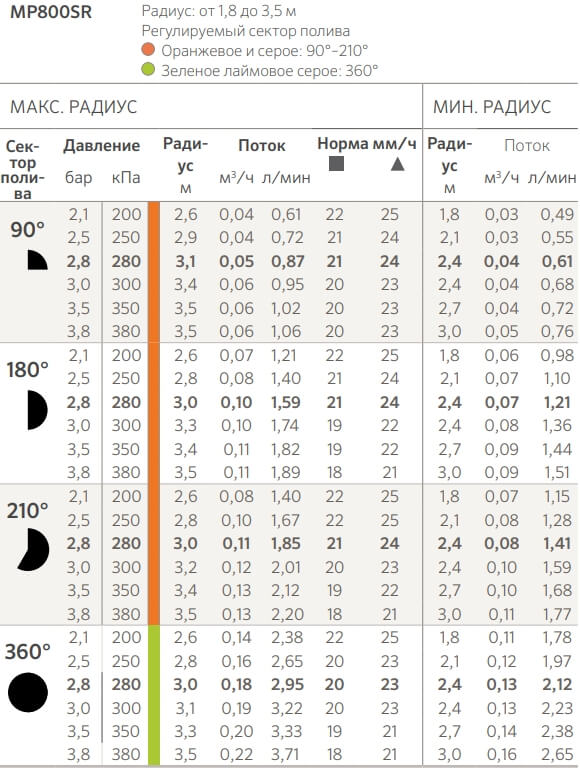The image size is (580, 768).
Task: Click the Регулируемый сектор полива text
Action: pyautogui.click(x=245, y=31)
